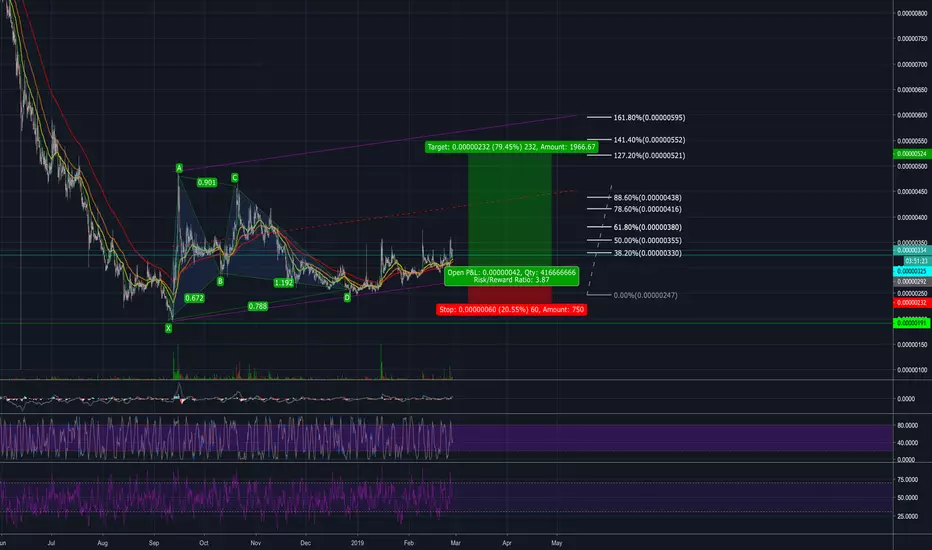Select the green profit zone of the long position
The width and height of the screenshot is (932, 550).
coord(510,208)
